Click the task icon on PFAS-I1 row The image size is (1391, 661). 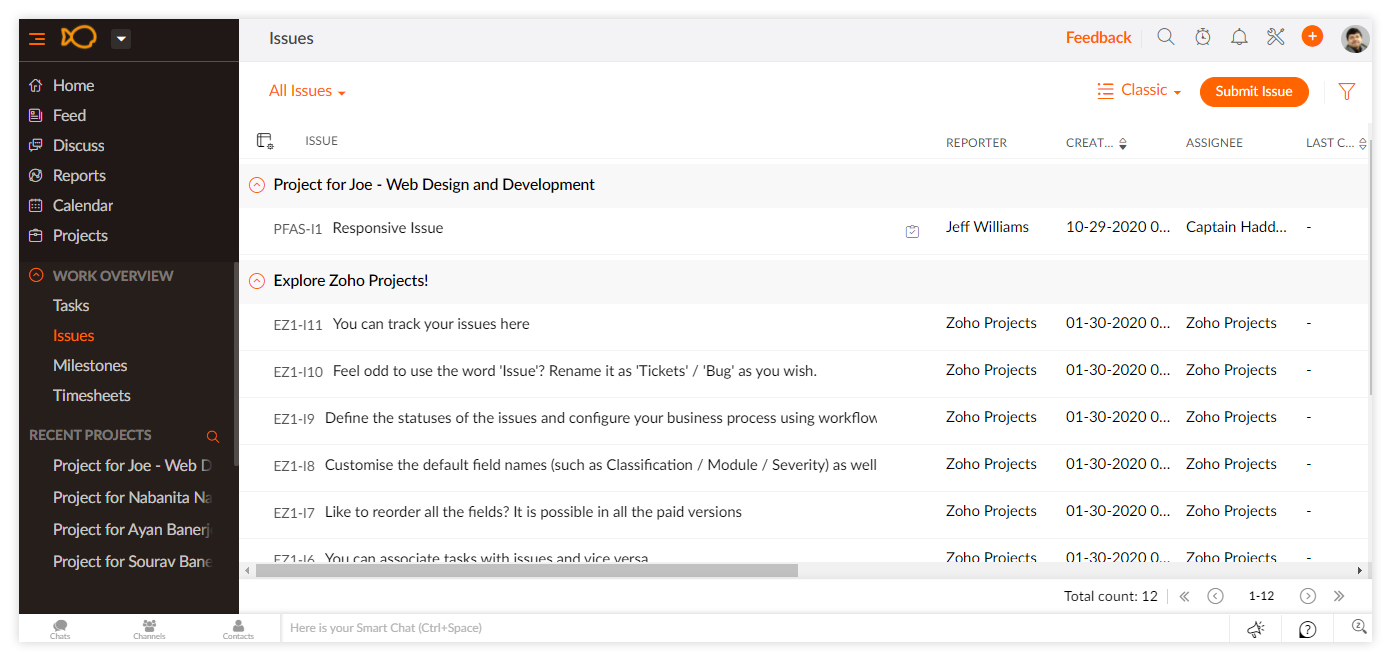(x=912, y=231)
